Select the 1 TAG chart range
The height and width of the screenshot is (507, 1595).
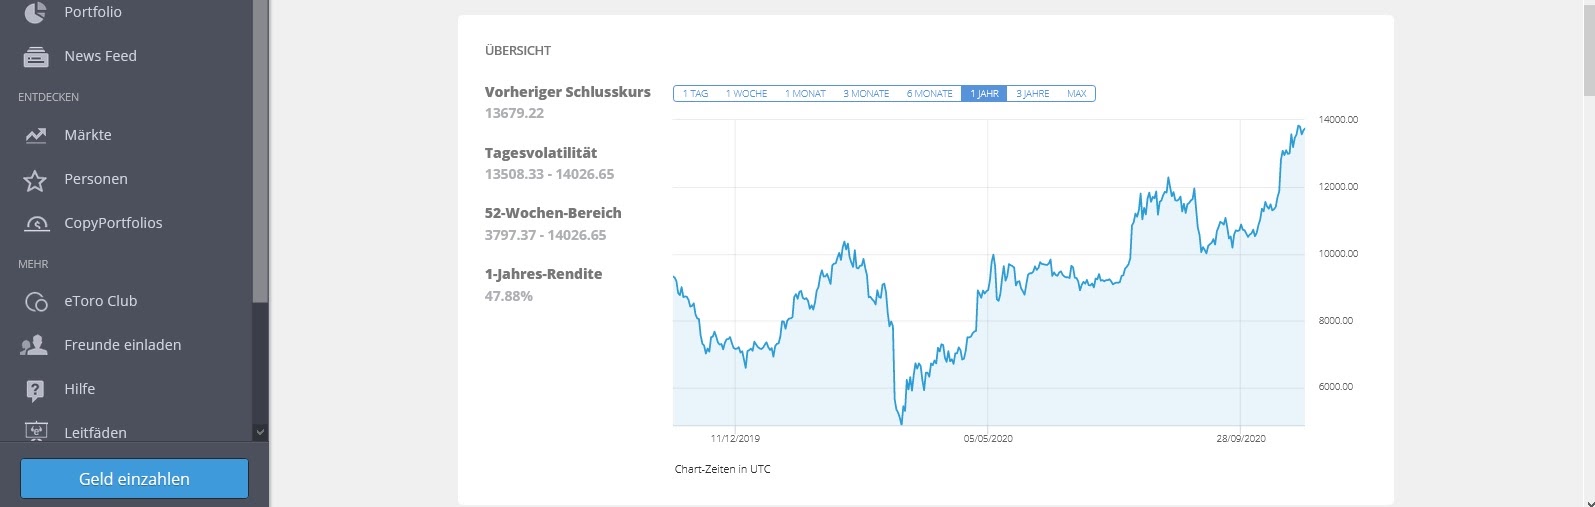(695, 94)
